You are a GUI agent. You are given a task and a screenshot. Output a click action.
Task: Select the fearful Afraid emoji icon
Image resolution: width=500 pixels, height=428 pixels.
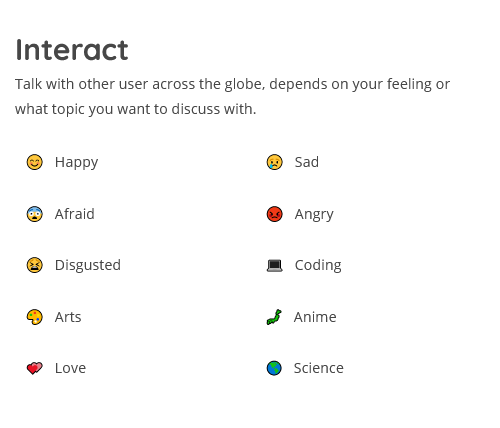tap(35, 214)
